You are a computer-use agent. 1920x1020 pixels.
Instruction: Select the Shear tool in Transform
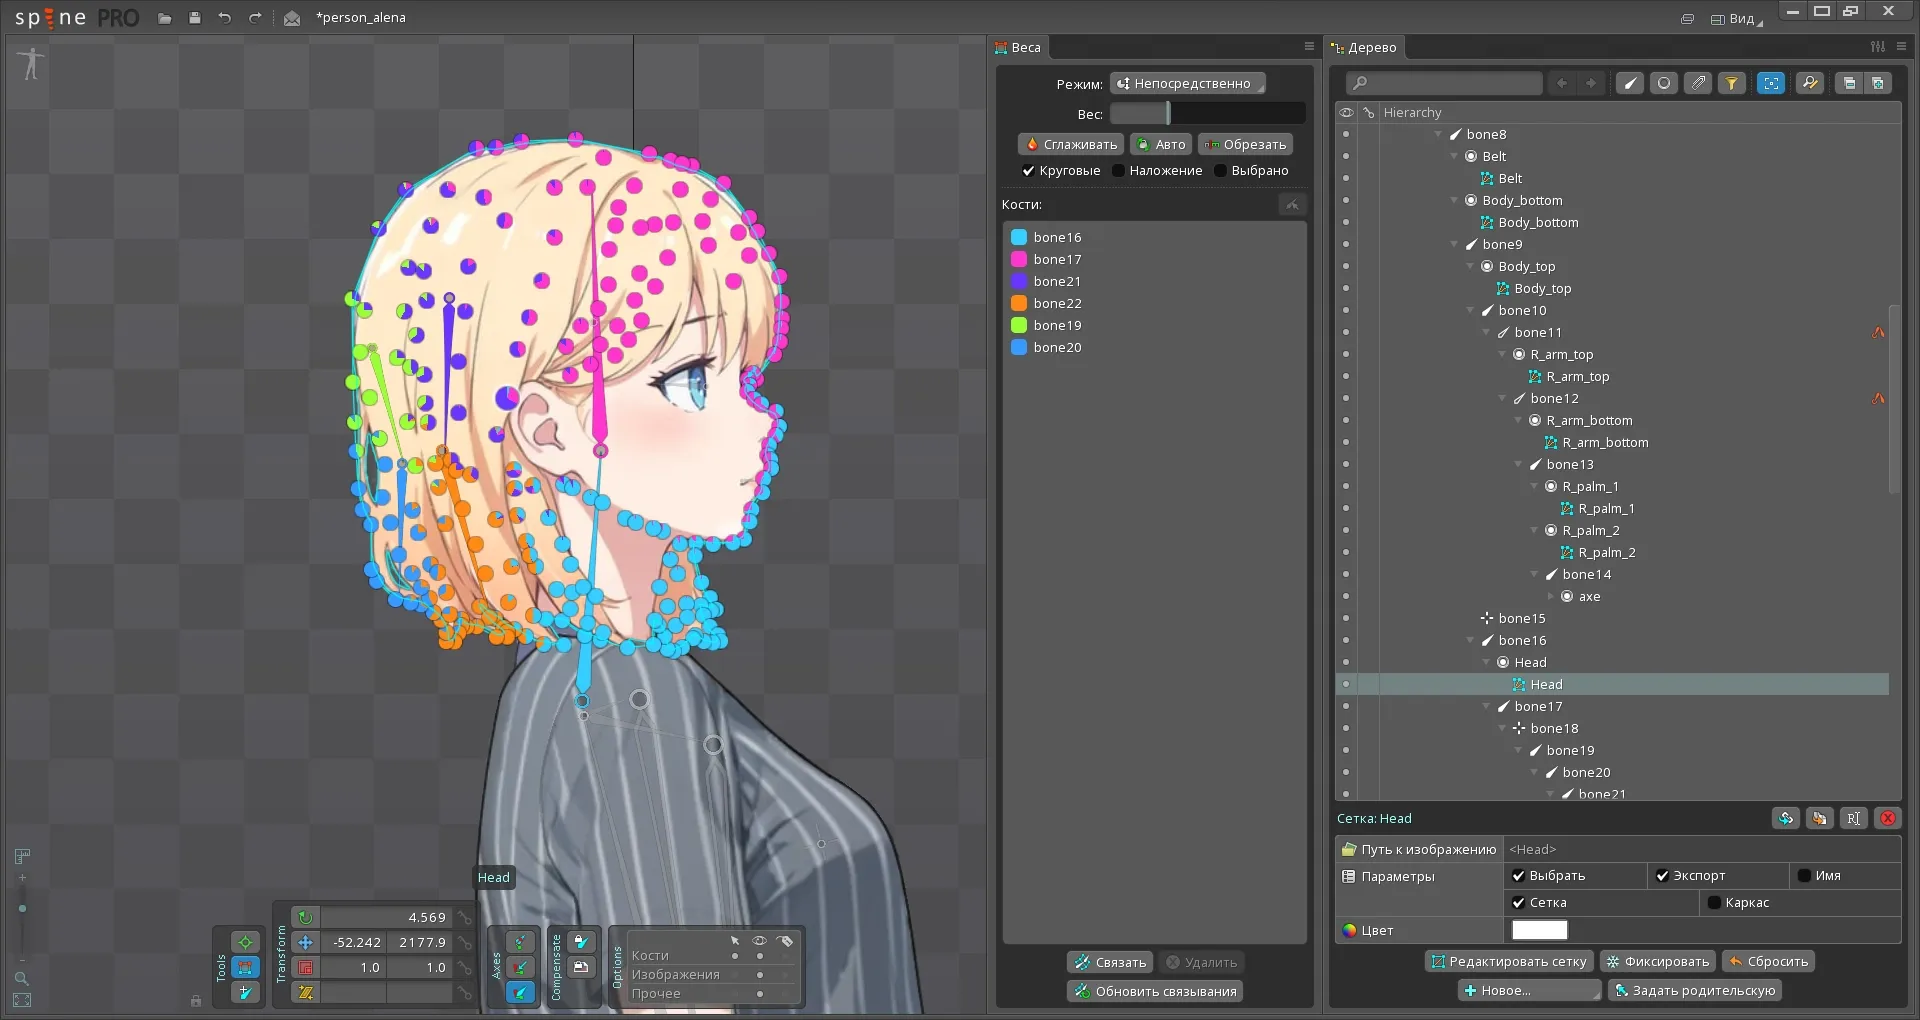coord(306,992)
